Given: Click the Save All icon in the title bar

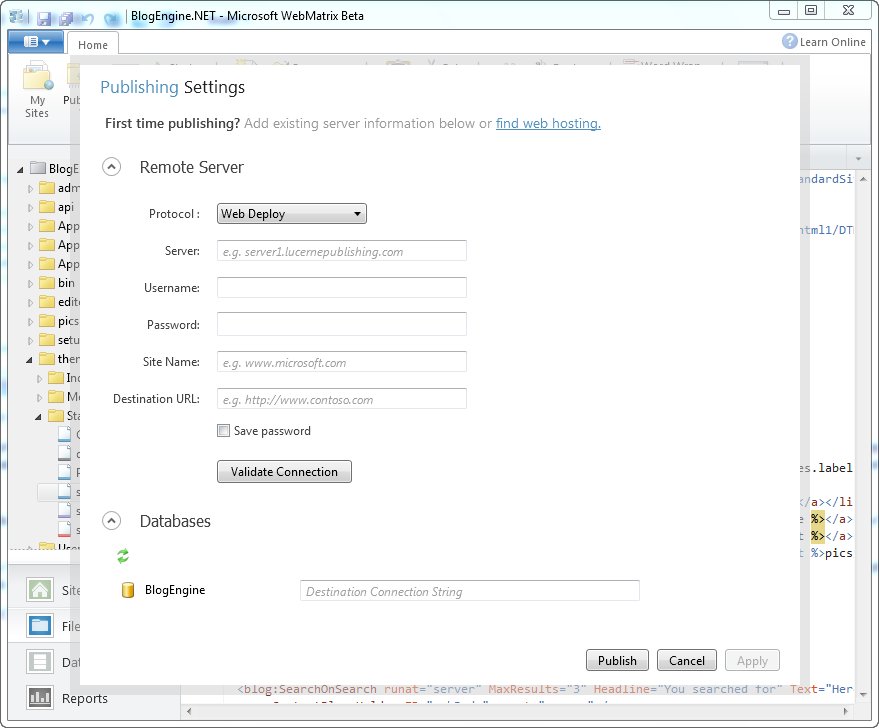Looking at the screenshot, I should [x=67, y=18].
